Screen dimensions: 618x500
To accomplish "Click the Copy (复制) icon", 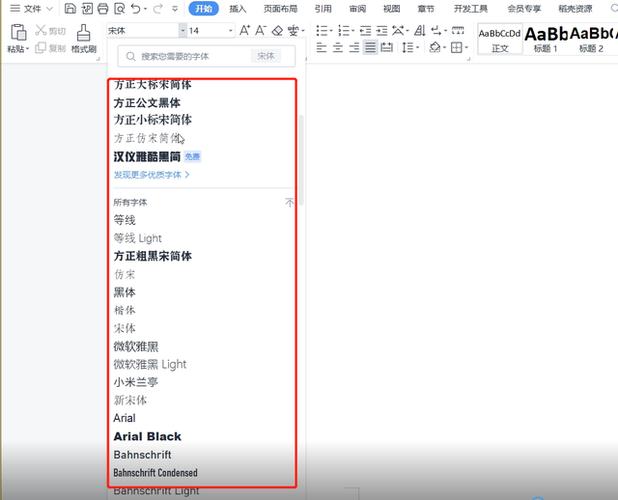I will pos(41,48).
